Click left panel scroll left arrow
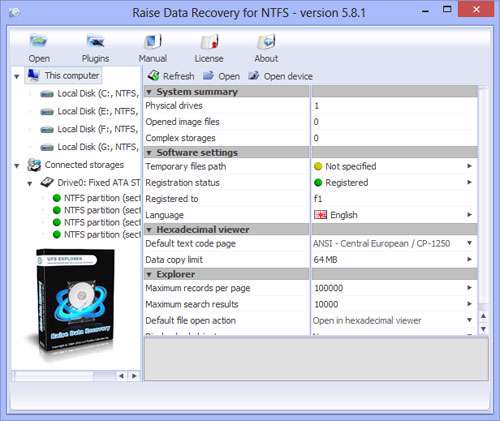 coord(122,376)
